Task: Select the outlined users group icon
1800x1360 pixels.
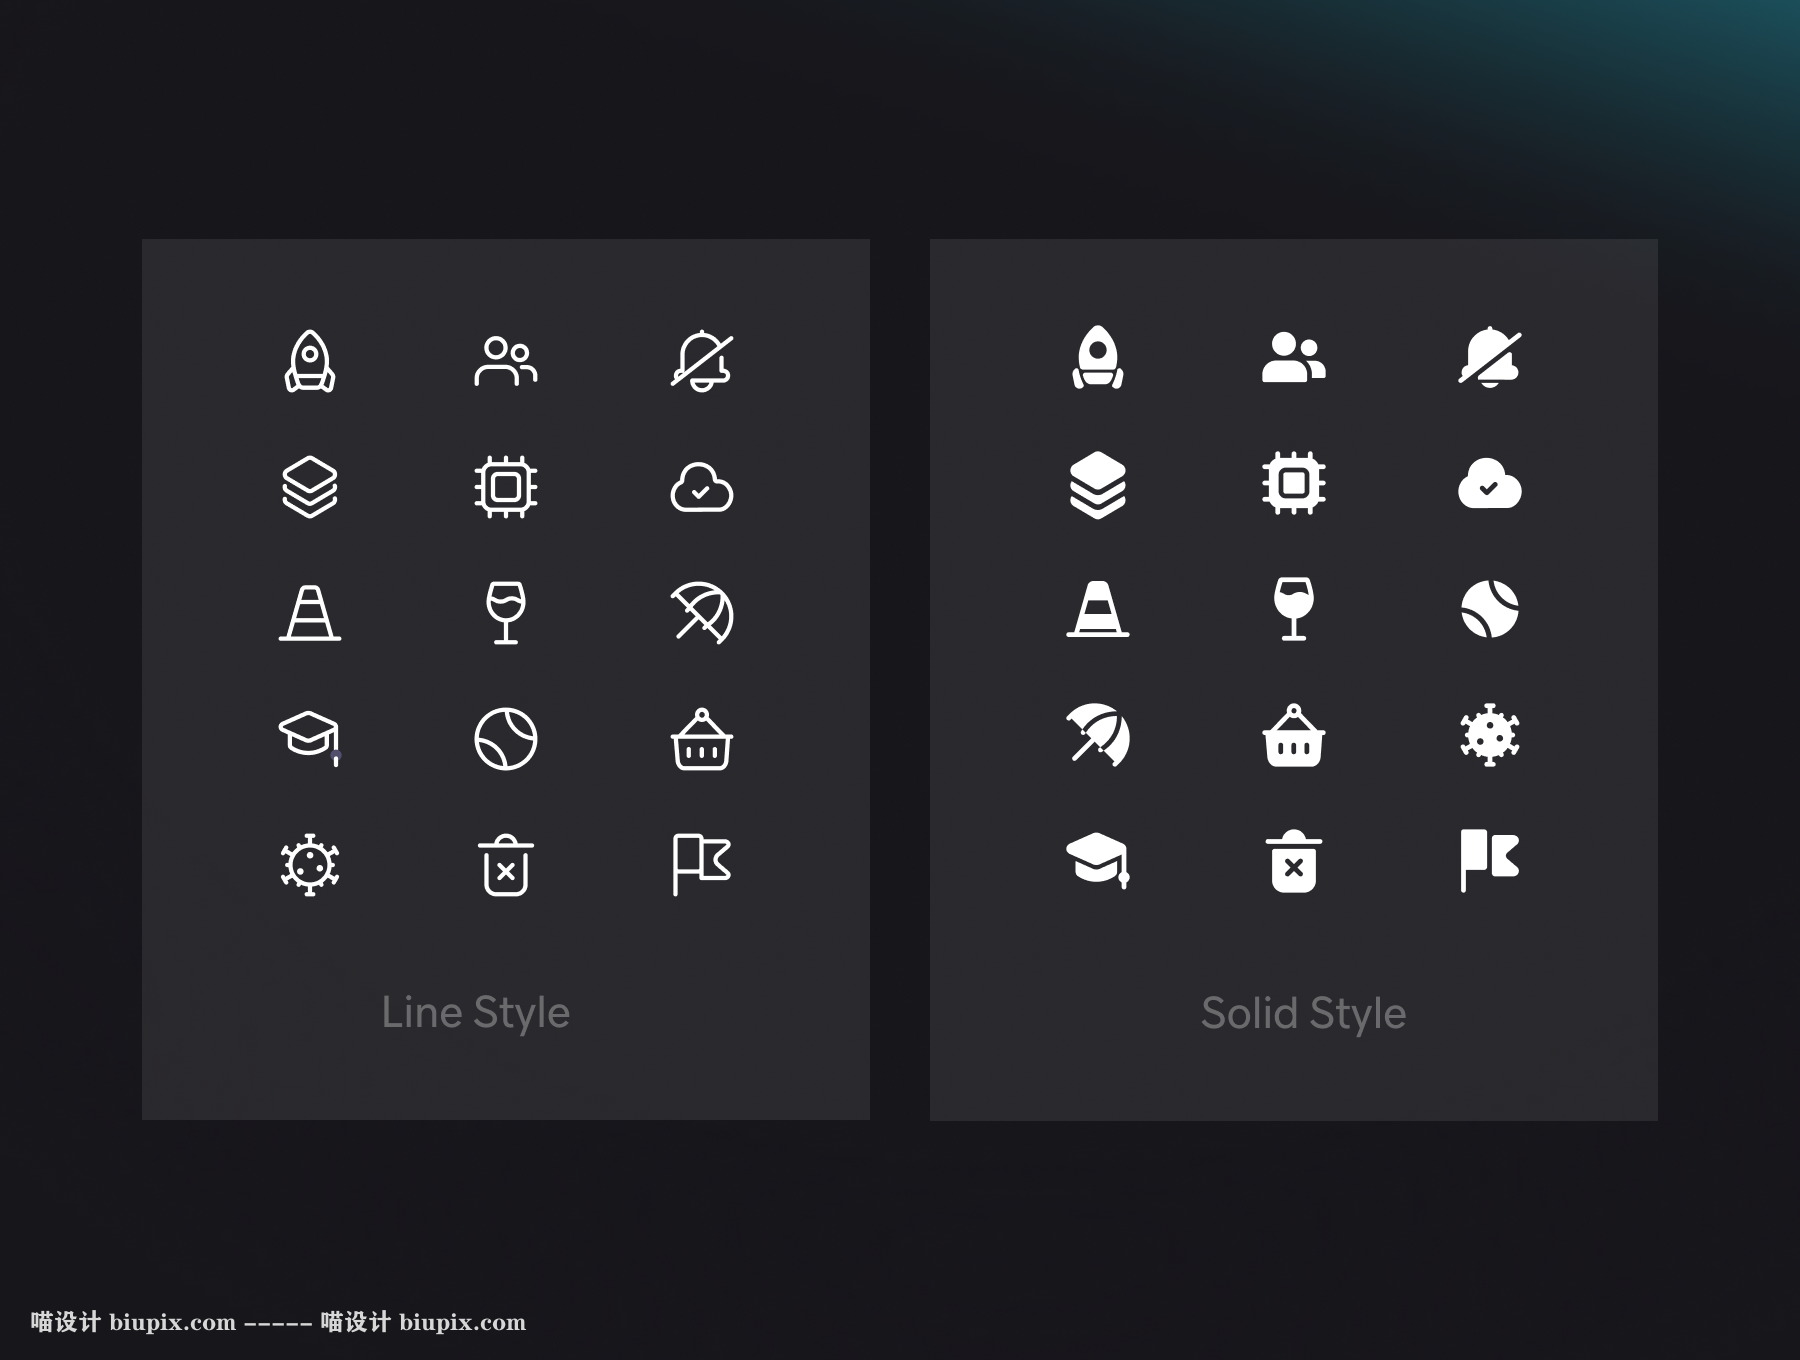Action: 506,361
